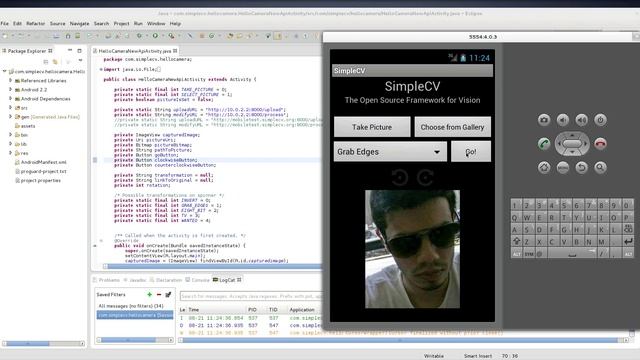This screenshot has height=360, width=640.
Task: Click the emulator camera hardware button
Action: tap(544, 120)
